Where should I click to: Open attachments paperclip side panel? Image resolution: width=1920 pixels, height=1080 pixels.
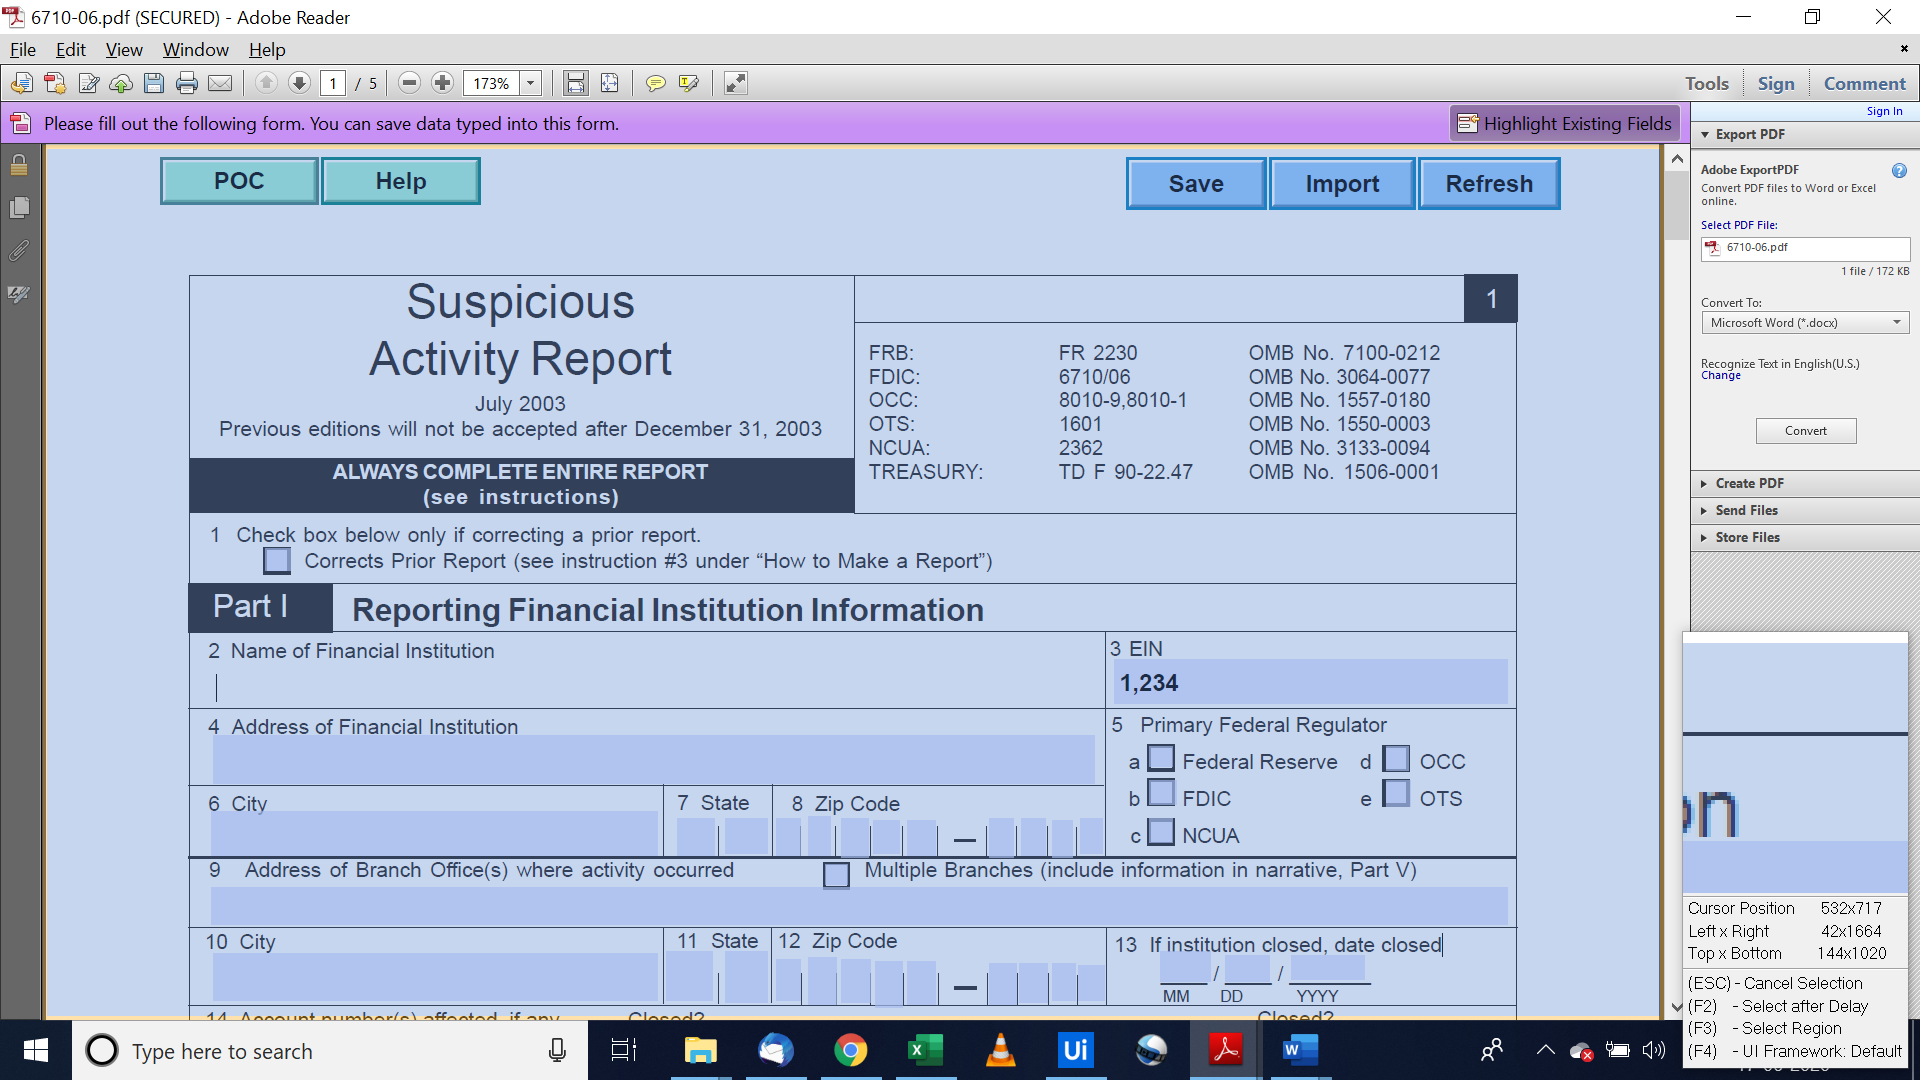pyautogui.click(x=19, y=251)
